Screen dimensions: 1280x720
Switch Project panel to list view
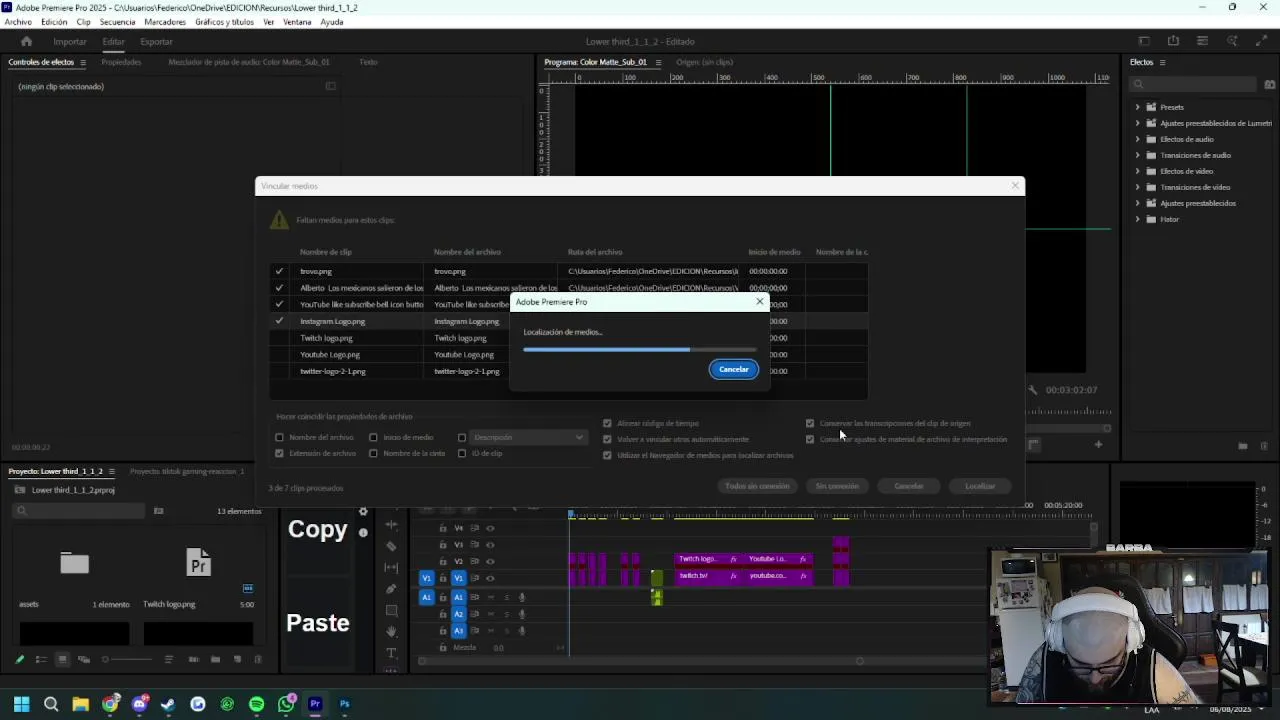(x=41, y=659)
